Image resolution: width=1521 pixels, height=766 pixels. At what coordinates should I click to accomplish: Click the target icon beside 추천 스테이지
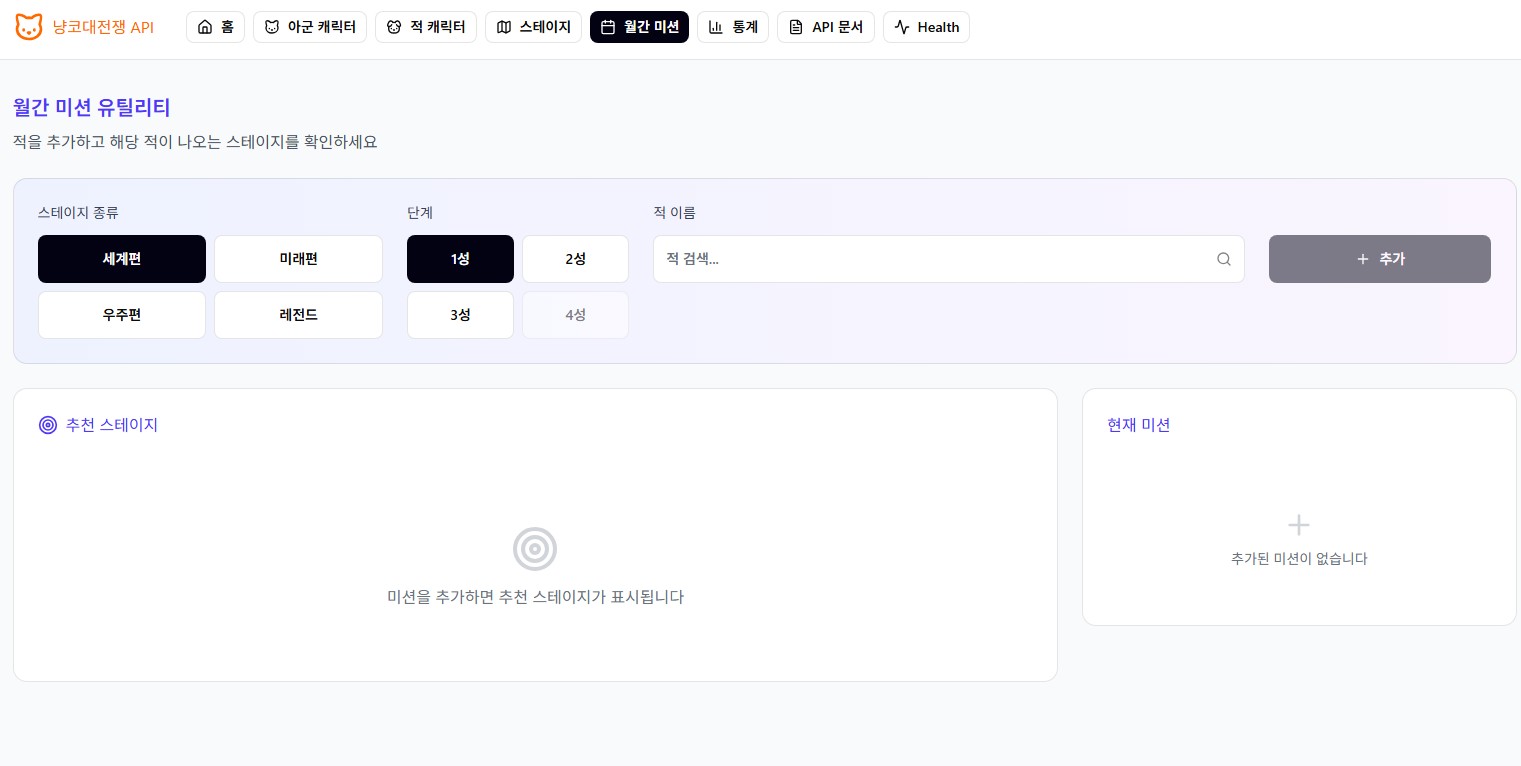click(48, 425)
